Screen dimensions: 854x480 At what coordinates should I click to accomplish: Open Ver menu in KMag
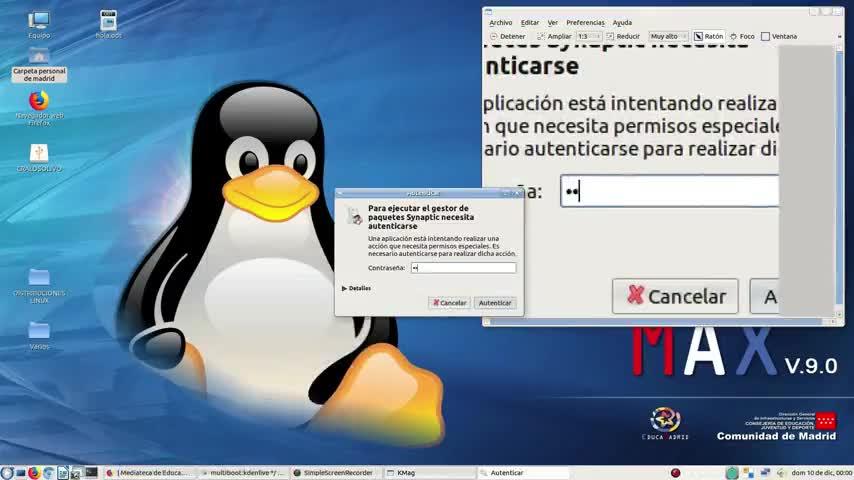pyautogui.click(x=552, y=22)
